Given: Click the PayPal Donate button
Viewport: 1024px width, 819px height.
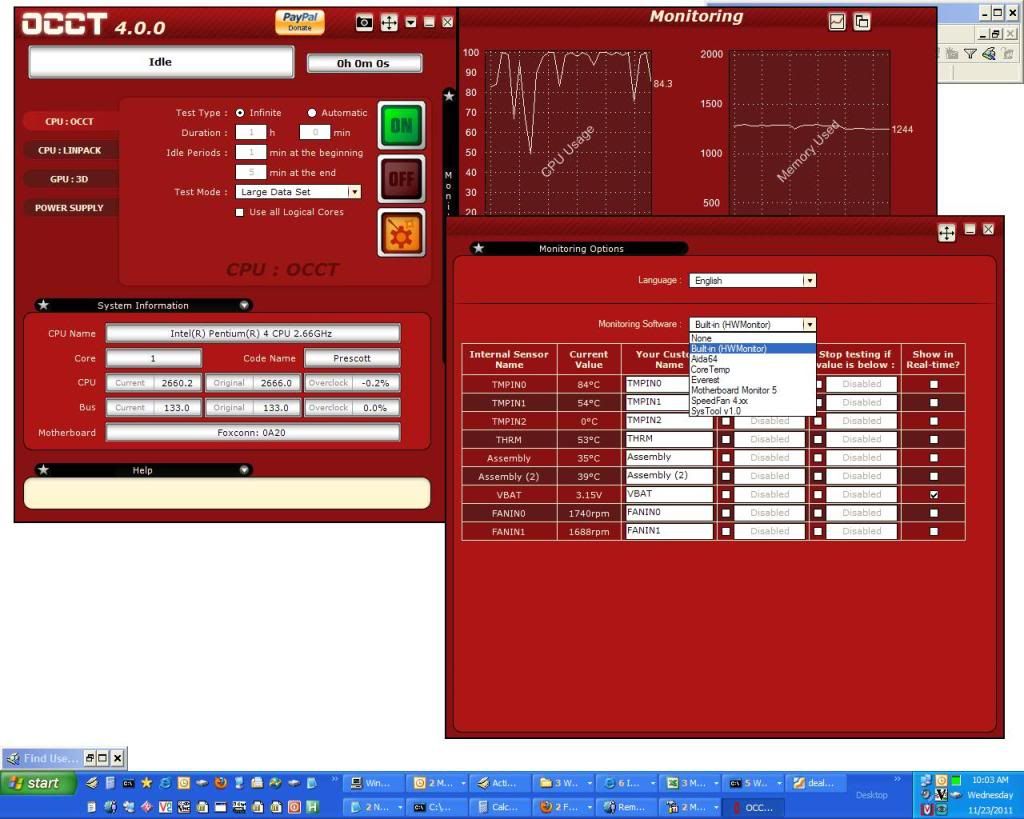Looking at the screenshot, I should (300, 22).
